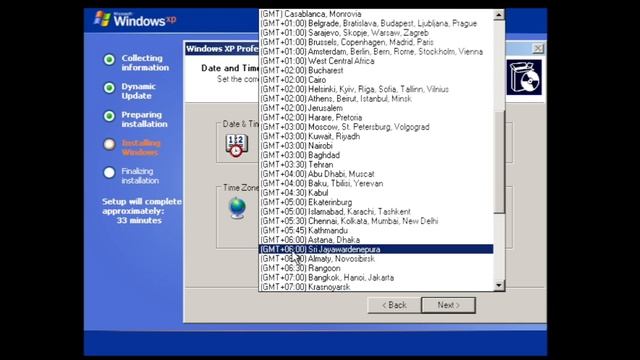Go to the next setup page
This screenshot has height=360, width=640.
tap(448, 305)
